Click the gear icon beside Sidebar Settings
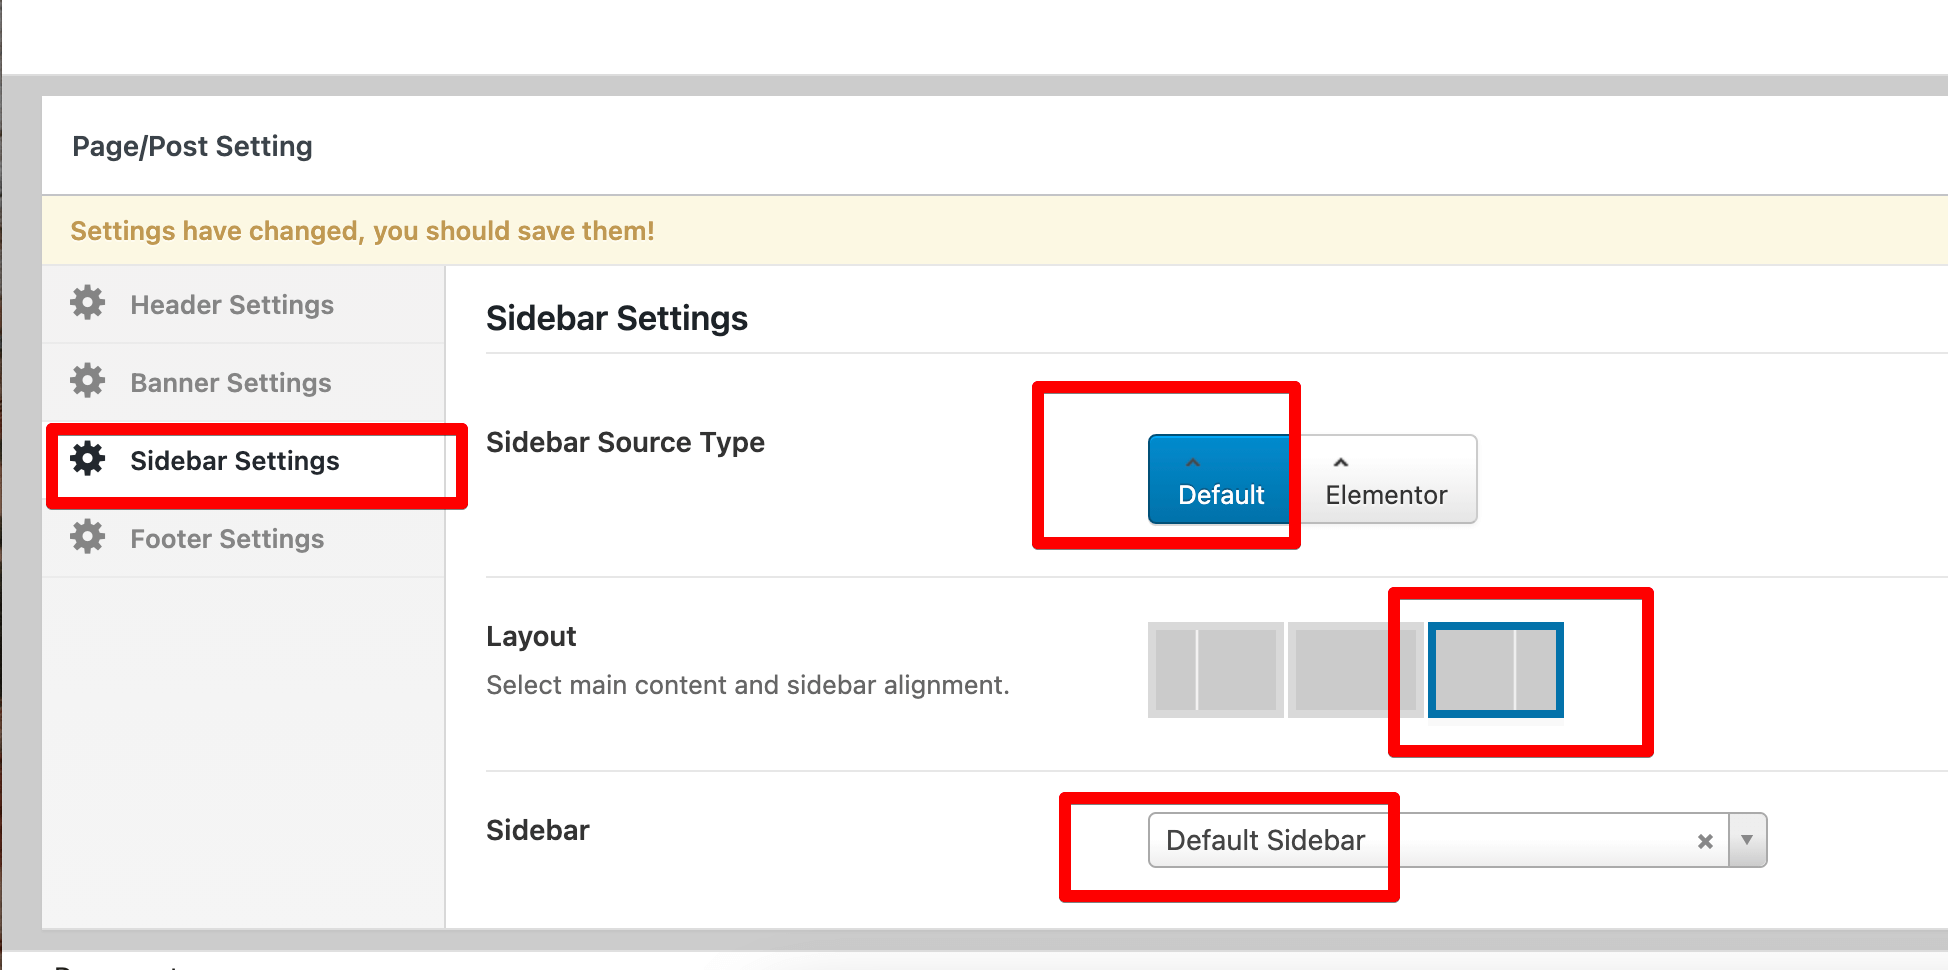 [x=88, y=459]
